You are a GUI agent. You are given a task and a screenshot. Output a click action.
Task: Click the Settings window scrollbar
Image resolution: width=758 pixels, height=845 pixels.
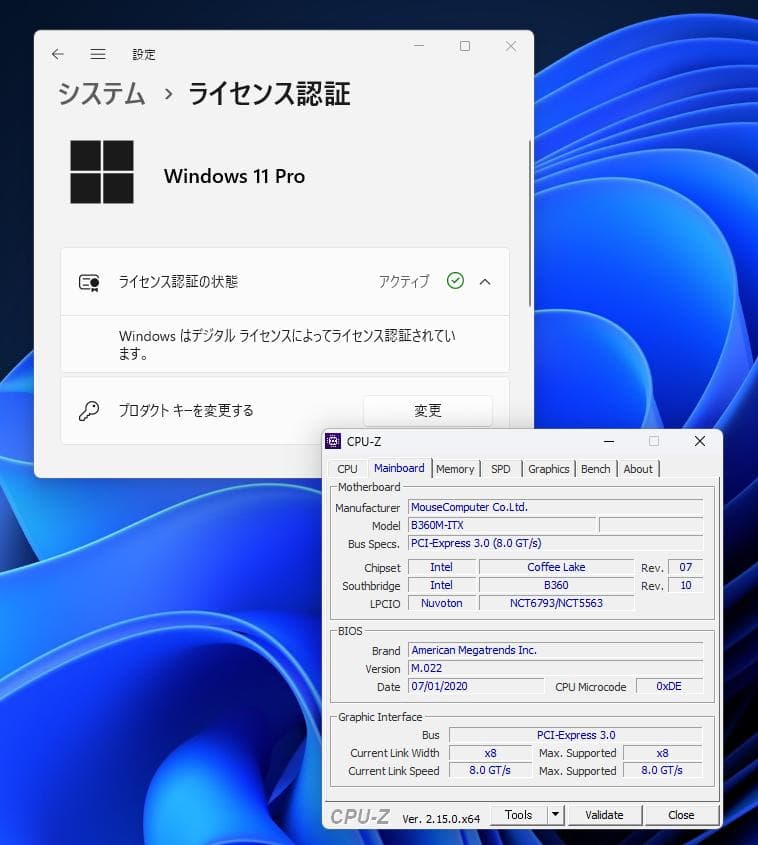pyautogui.click(x=530, y=224)
